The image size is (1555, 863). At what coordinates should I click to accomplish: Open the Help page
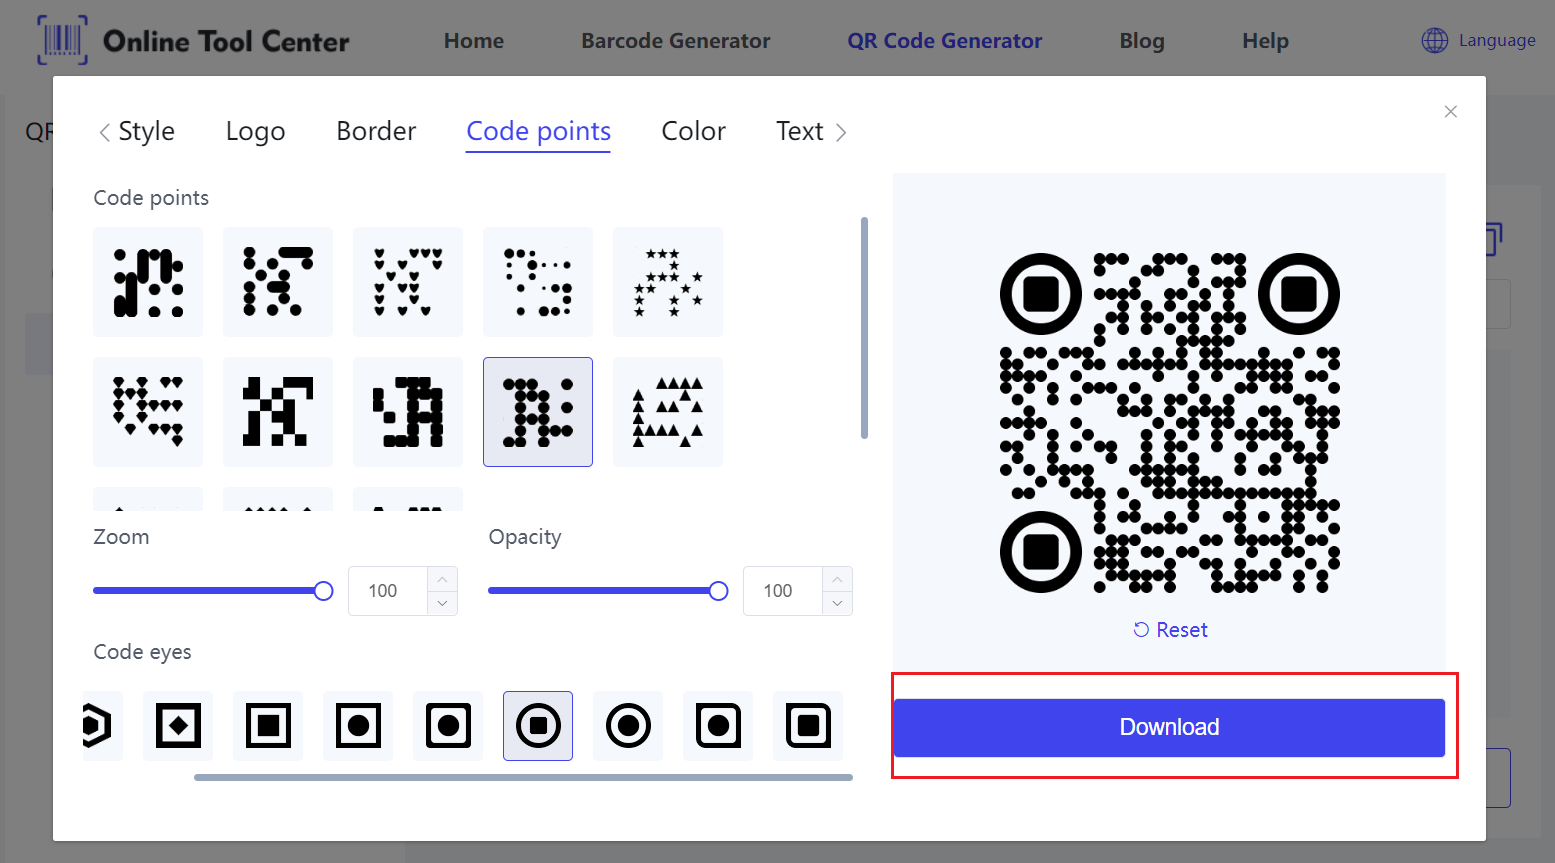click(1265, 41)
